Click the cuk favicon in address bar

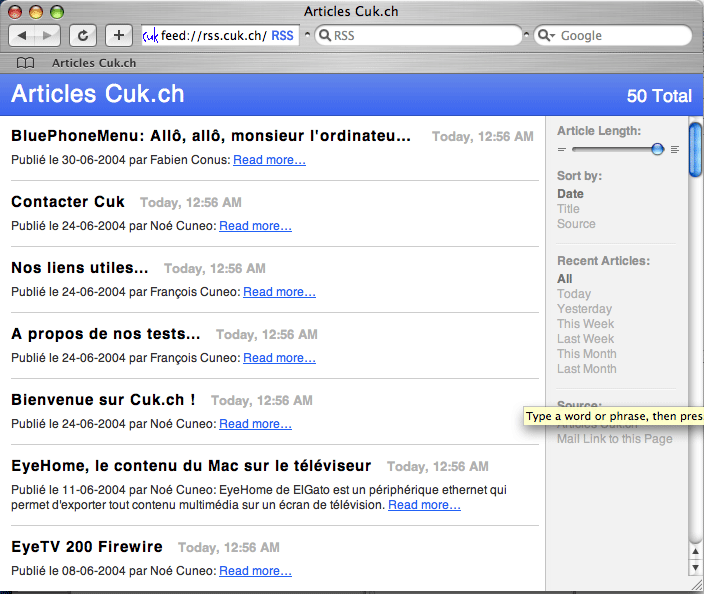[x=150, y=35]
